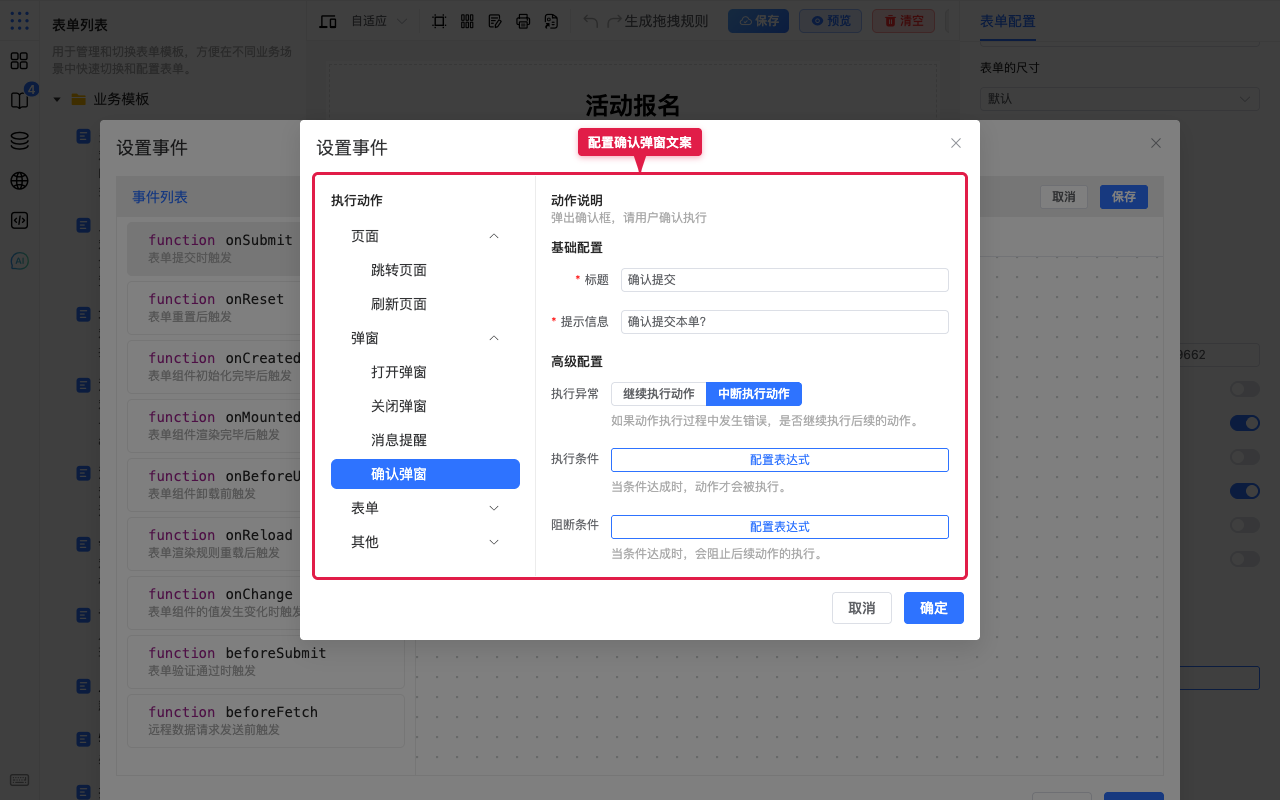The height and width of the screenshot is (800, 1280).
Task: Open the dotted grid app menu icon
Action: pos(19,20)
